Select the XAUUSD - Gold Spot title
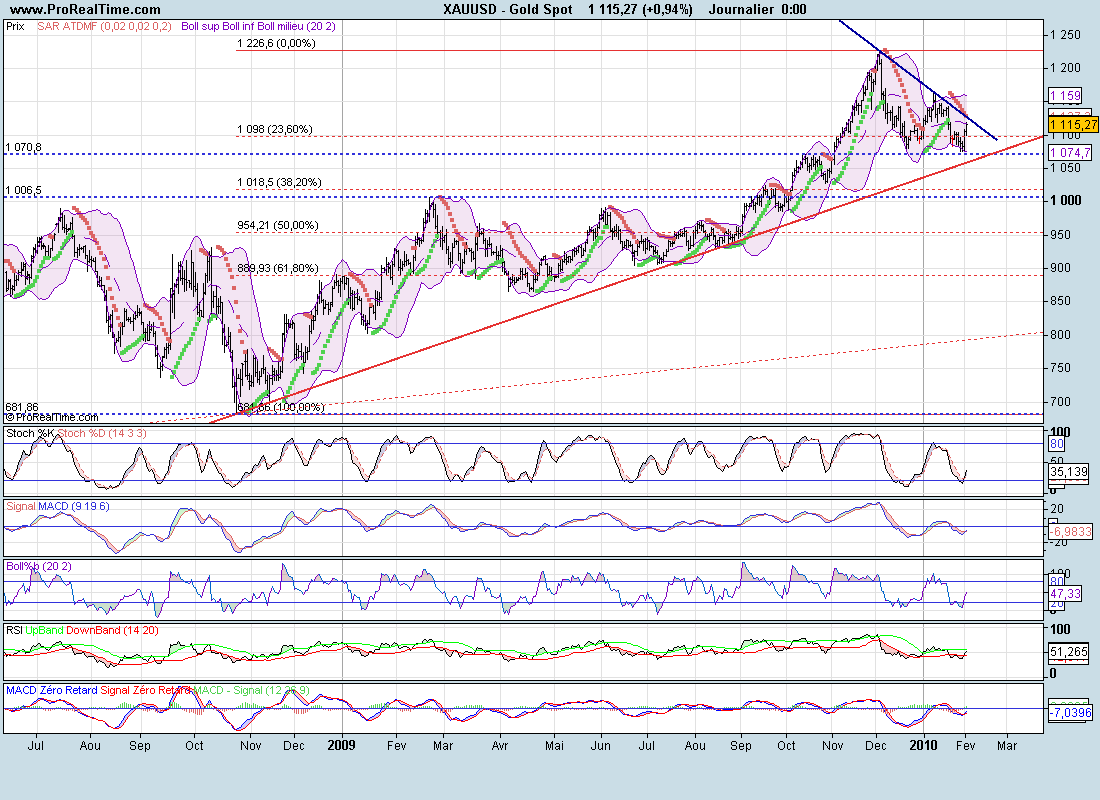This screenshot has width=1100, height=800. tap(508, 10)
